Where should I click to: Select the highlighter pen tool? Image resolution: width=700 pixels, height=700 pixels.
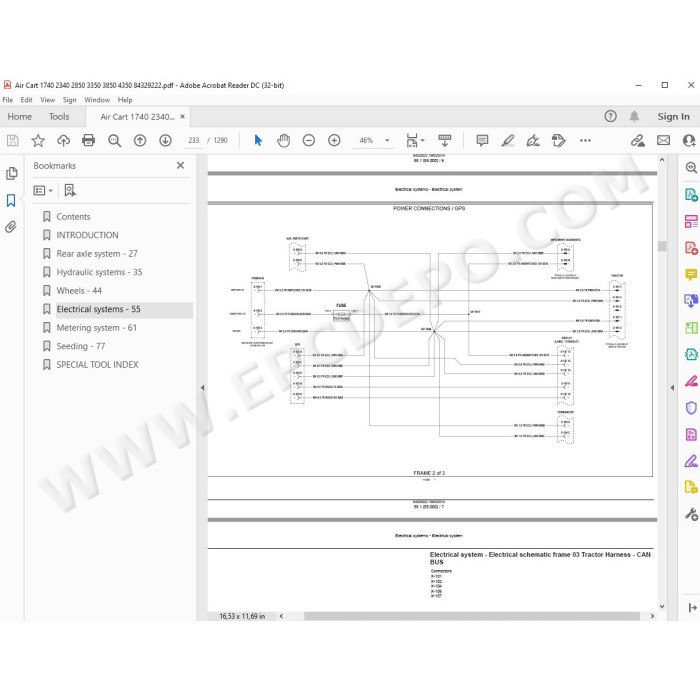(x=508, y=141)
